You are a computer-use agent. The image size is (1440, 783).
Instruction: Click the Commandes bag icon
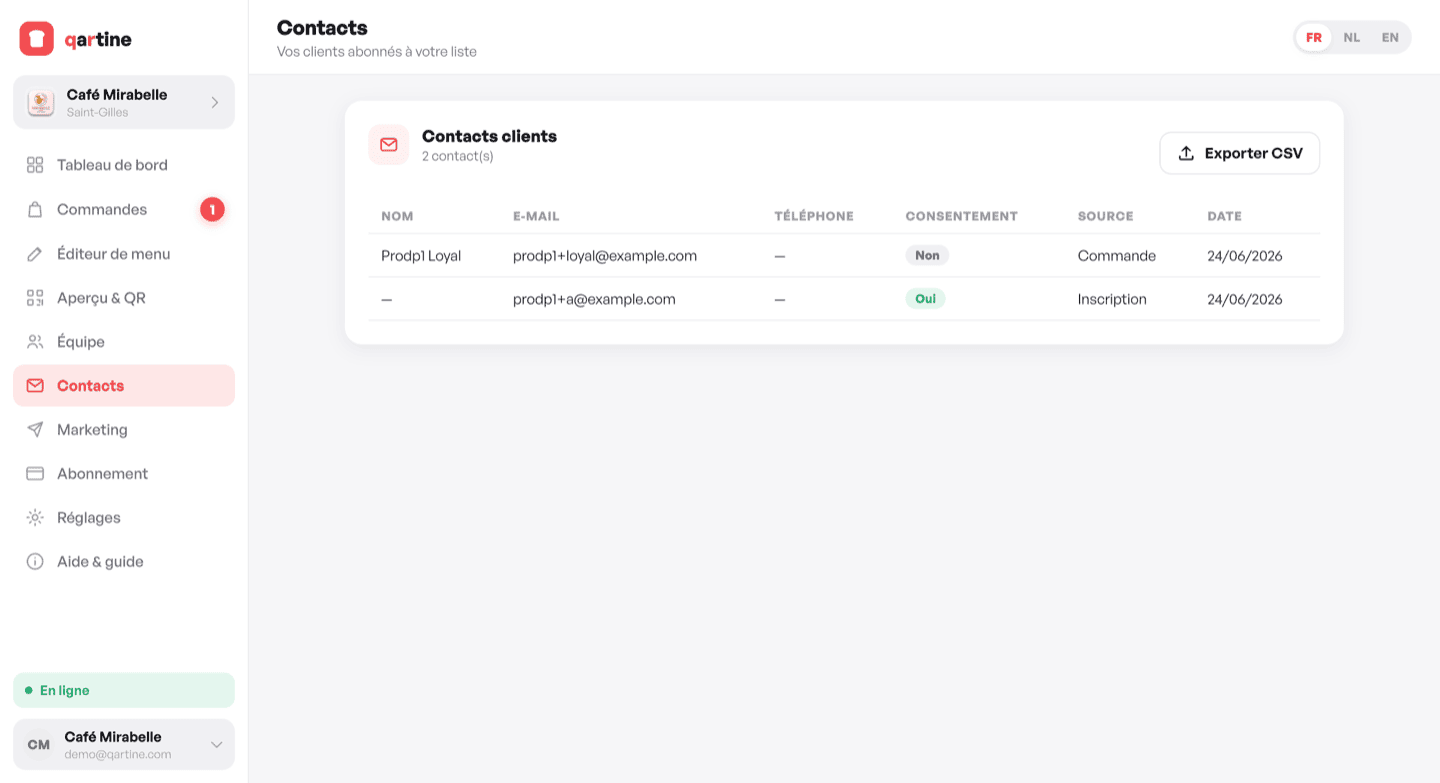click(x=35, y=209)
